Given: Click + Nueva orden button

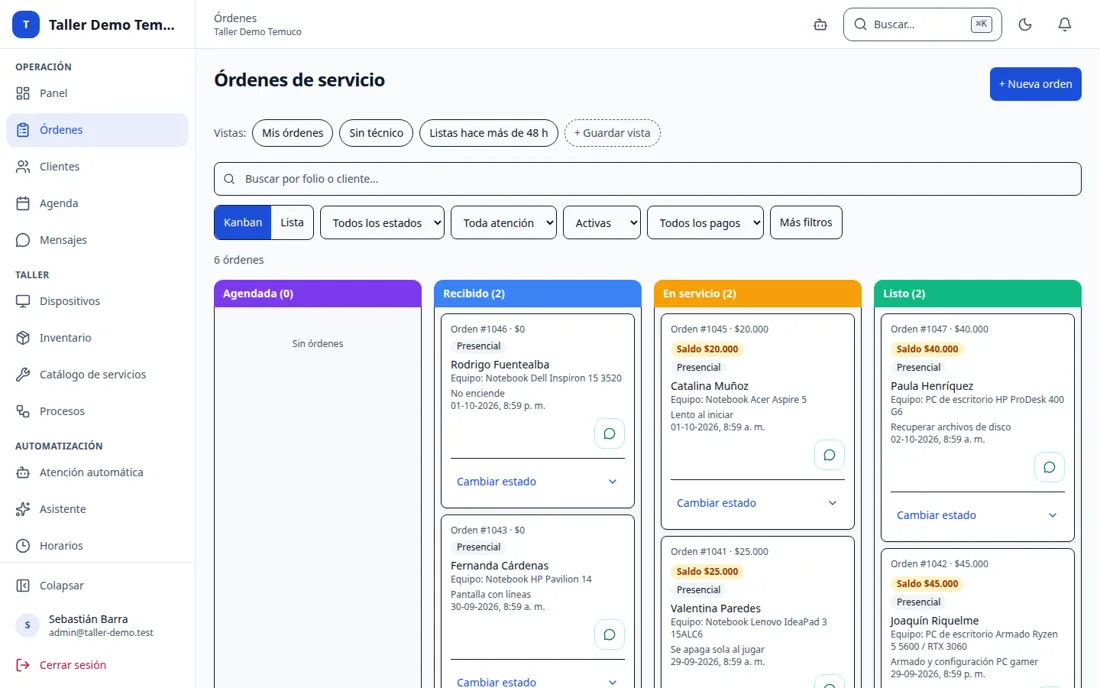Looking at the screenshot, I should point(1035,84).
